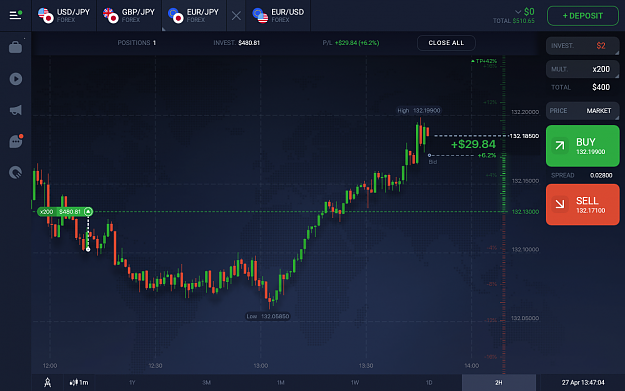
Task: Edit the Invest amount field
Action: pos(582,46)
